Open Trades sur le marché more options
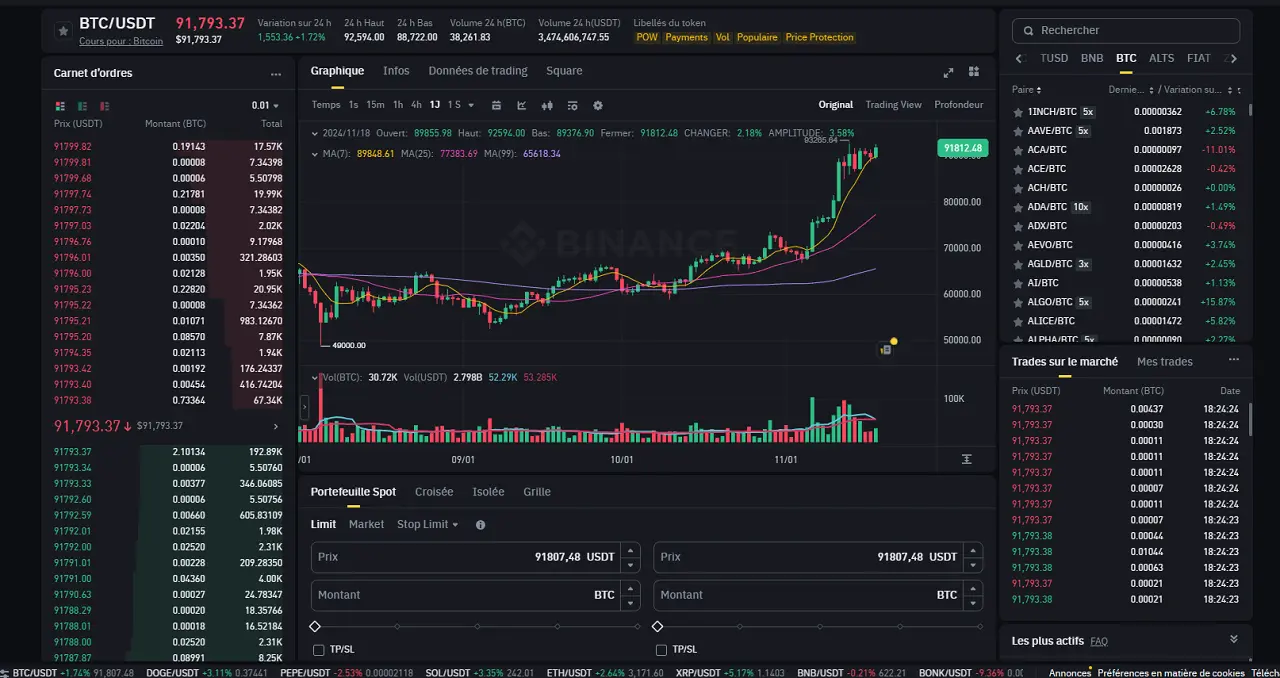Viewport: 1280px width, 678px height. pyautogui.click(x=1234, y=360)
